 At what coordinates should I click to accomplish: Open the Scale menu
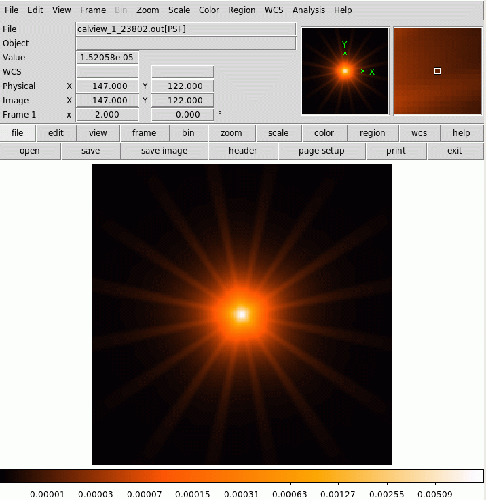(179, 10)
